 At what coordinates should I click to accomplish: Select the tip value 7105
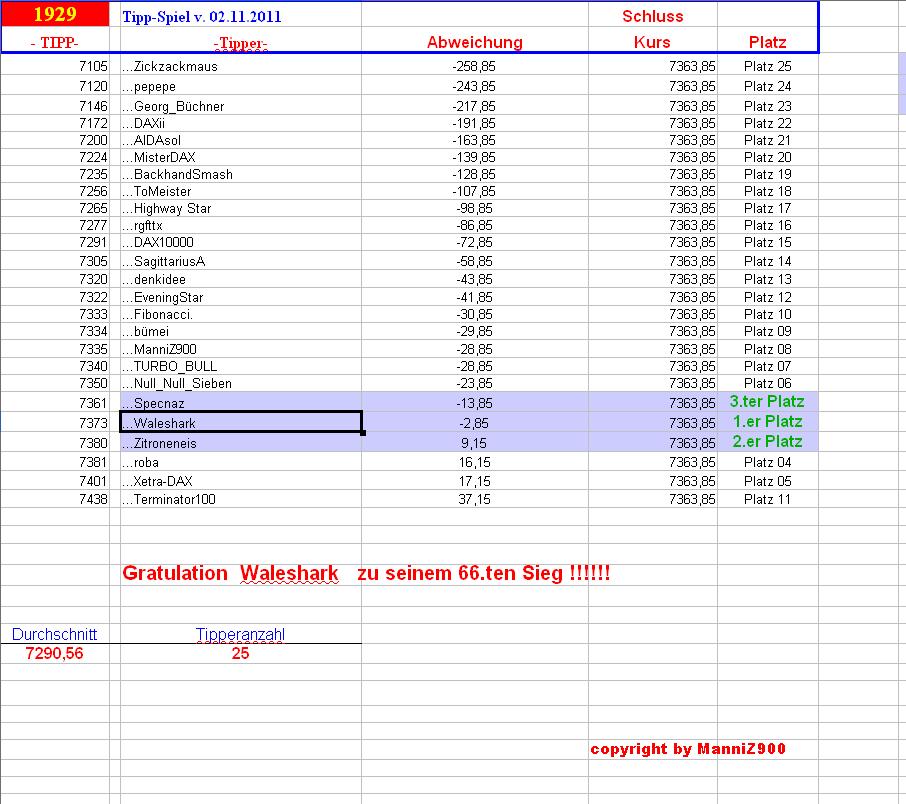click(x=93, y=66)
